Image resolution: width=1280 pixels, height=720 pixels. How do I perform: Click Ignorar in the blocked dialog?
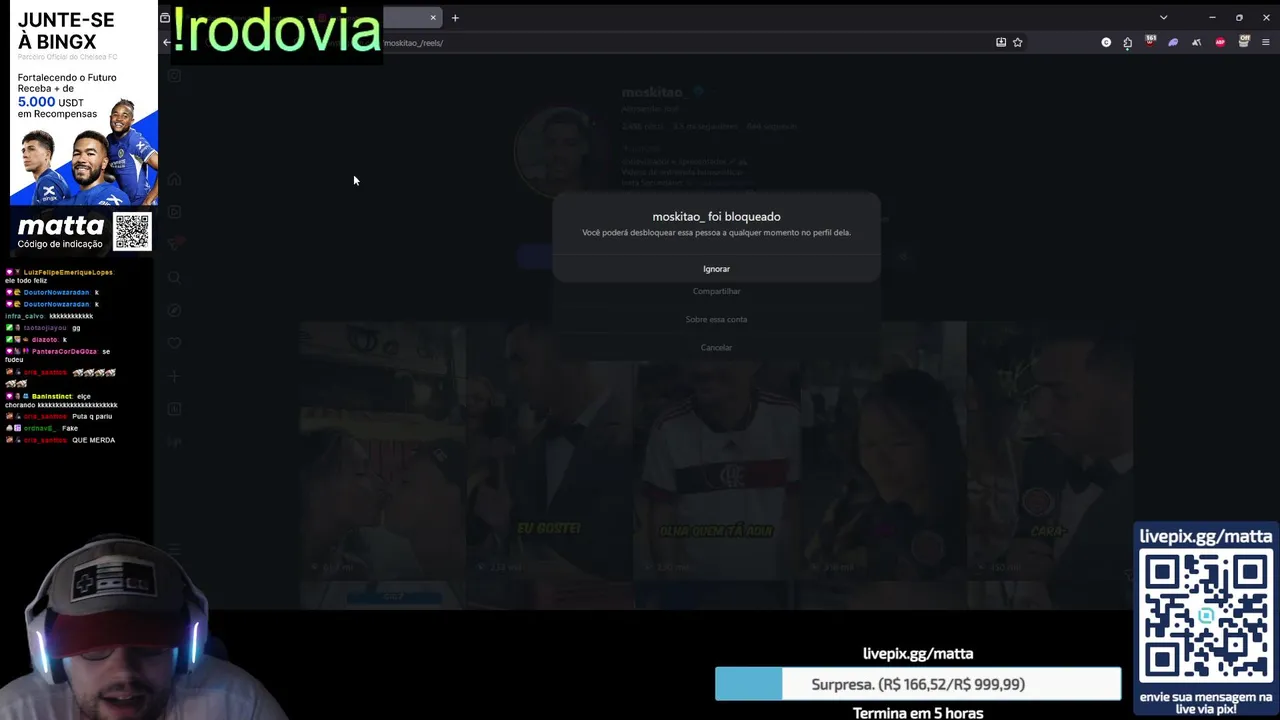click(716, 269)
